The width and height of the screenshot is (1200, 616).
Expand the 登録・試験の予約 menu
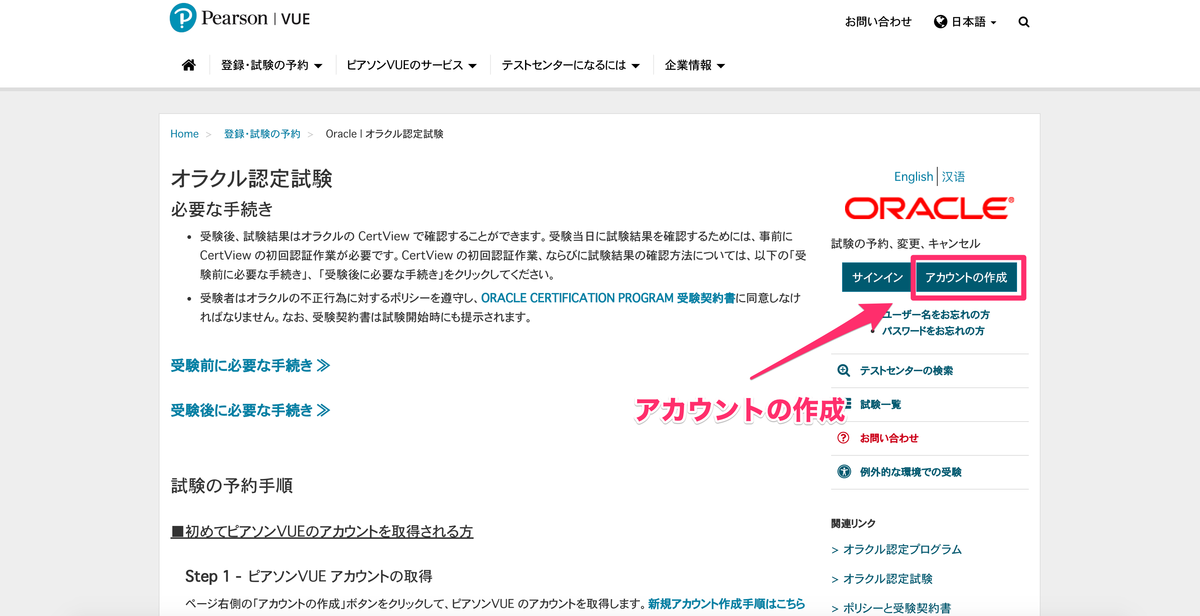(270, 63)
